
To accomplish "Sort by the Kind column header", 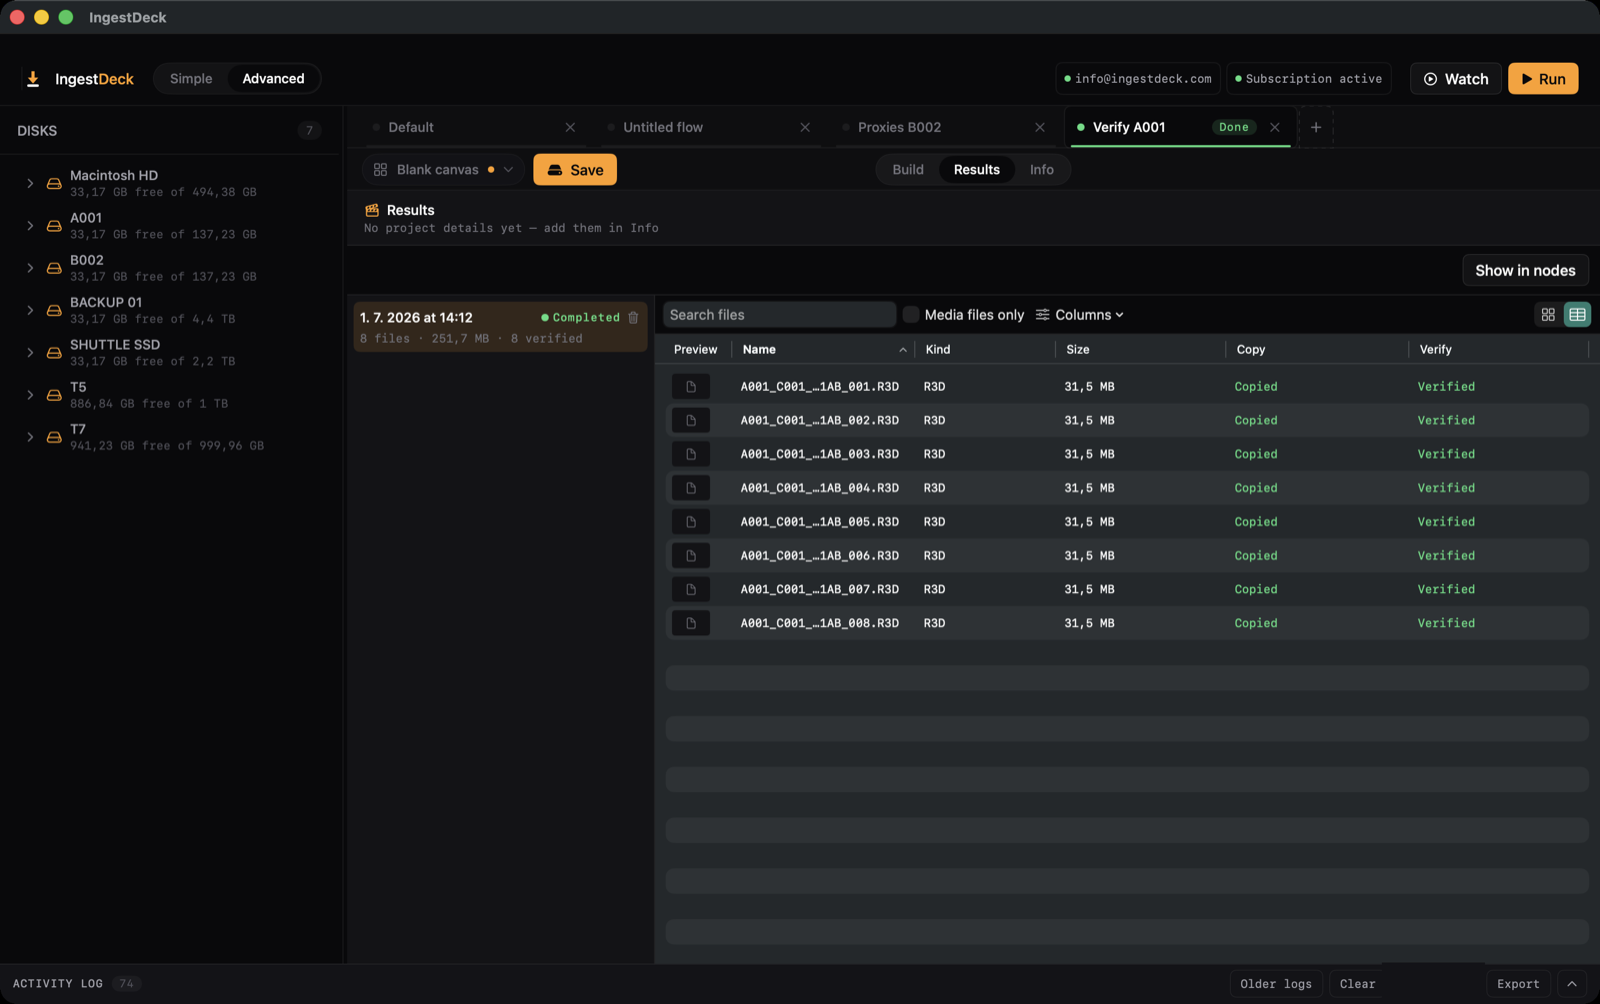I will pyautogui.click(x=985, y=350).
